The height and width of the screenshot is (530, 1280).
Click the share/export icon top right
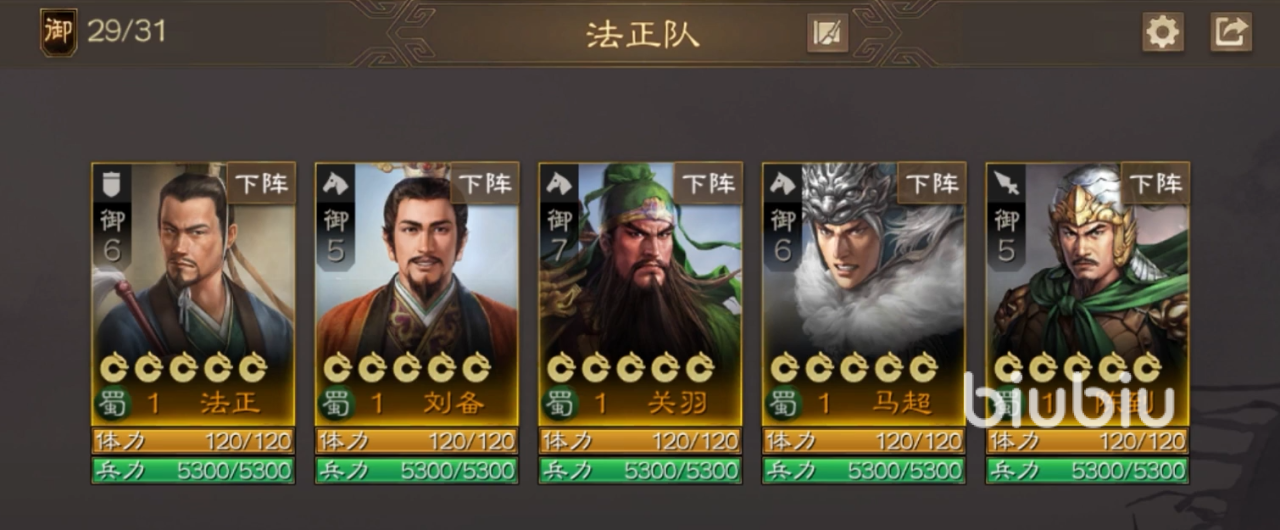tap(1231, 32)
